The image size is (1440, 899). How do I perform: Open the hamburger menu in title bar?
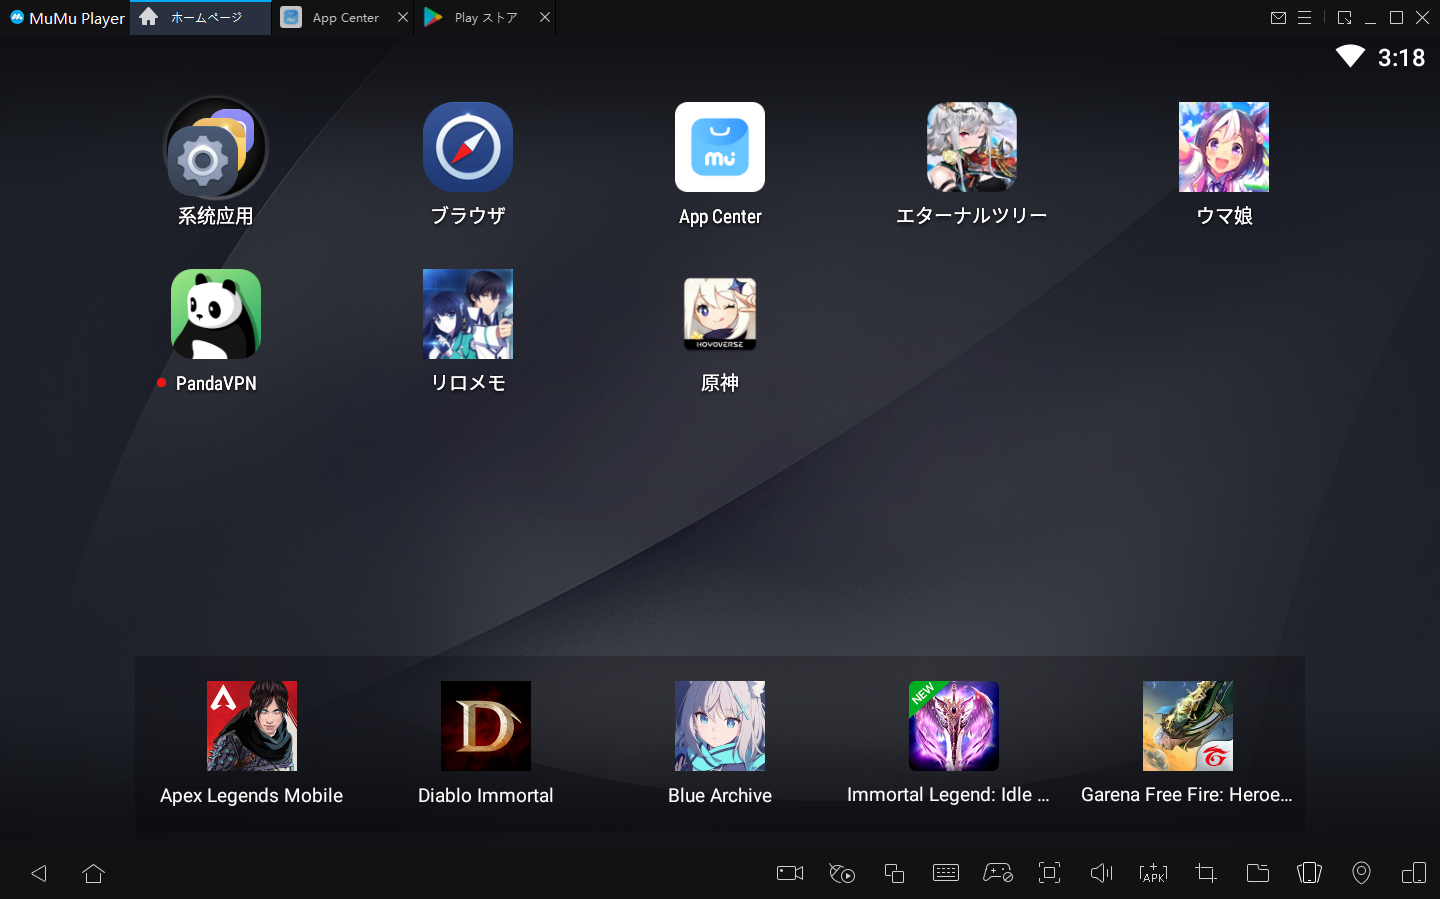(1304, 18)
